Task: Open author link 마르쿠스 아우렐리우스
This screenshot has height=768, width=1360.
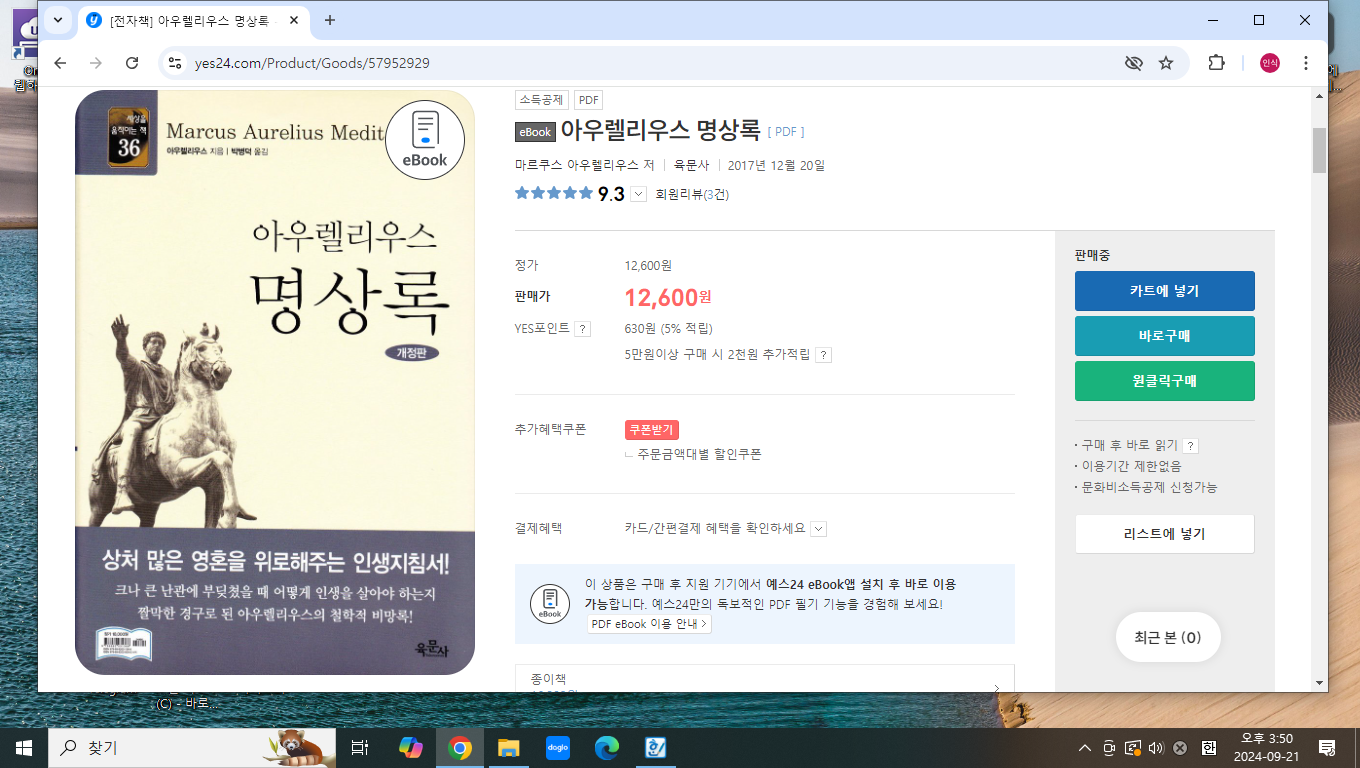Action: click(x=578, y=165)
